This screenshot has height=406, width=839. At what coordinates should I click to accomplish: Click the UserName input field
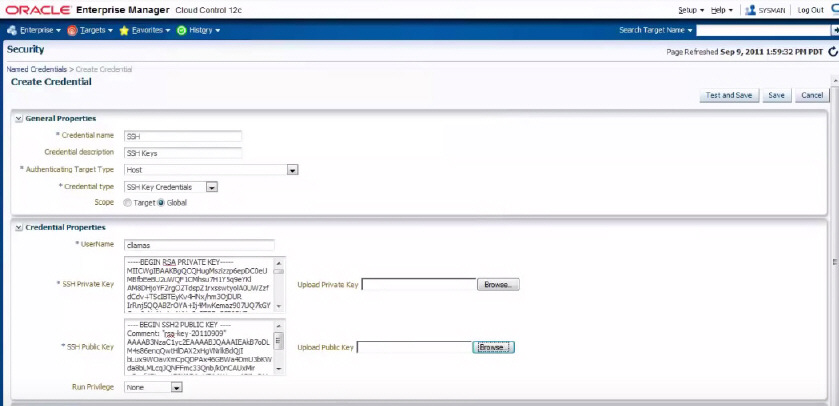[199, 245]
